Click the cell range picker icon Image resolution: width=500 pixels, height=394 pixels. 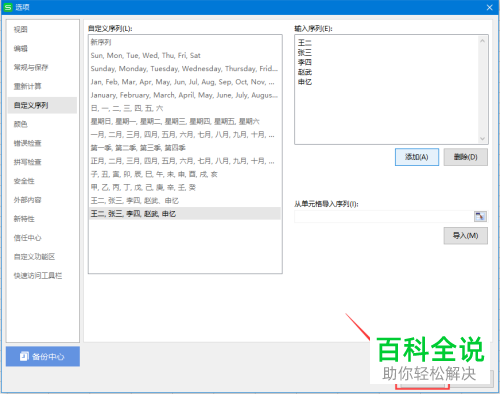tap(480, 216)
